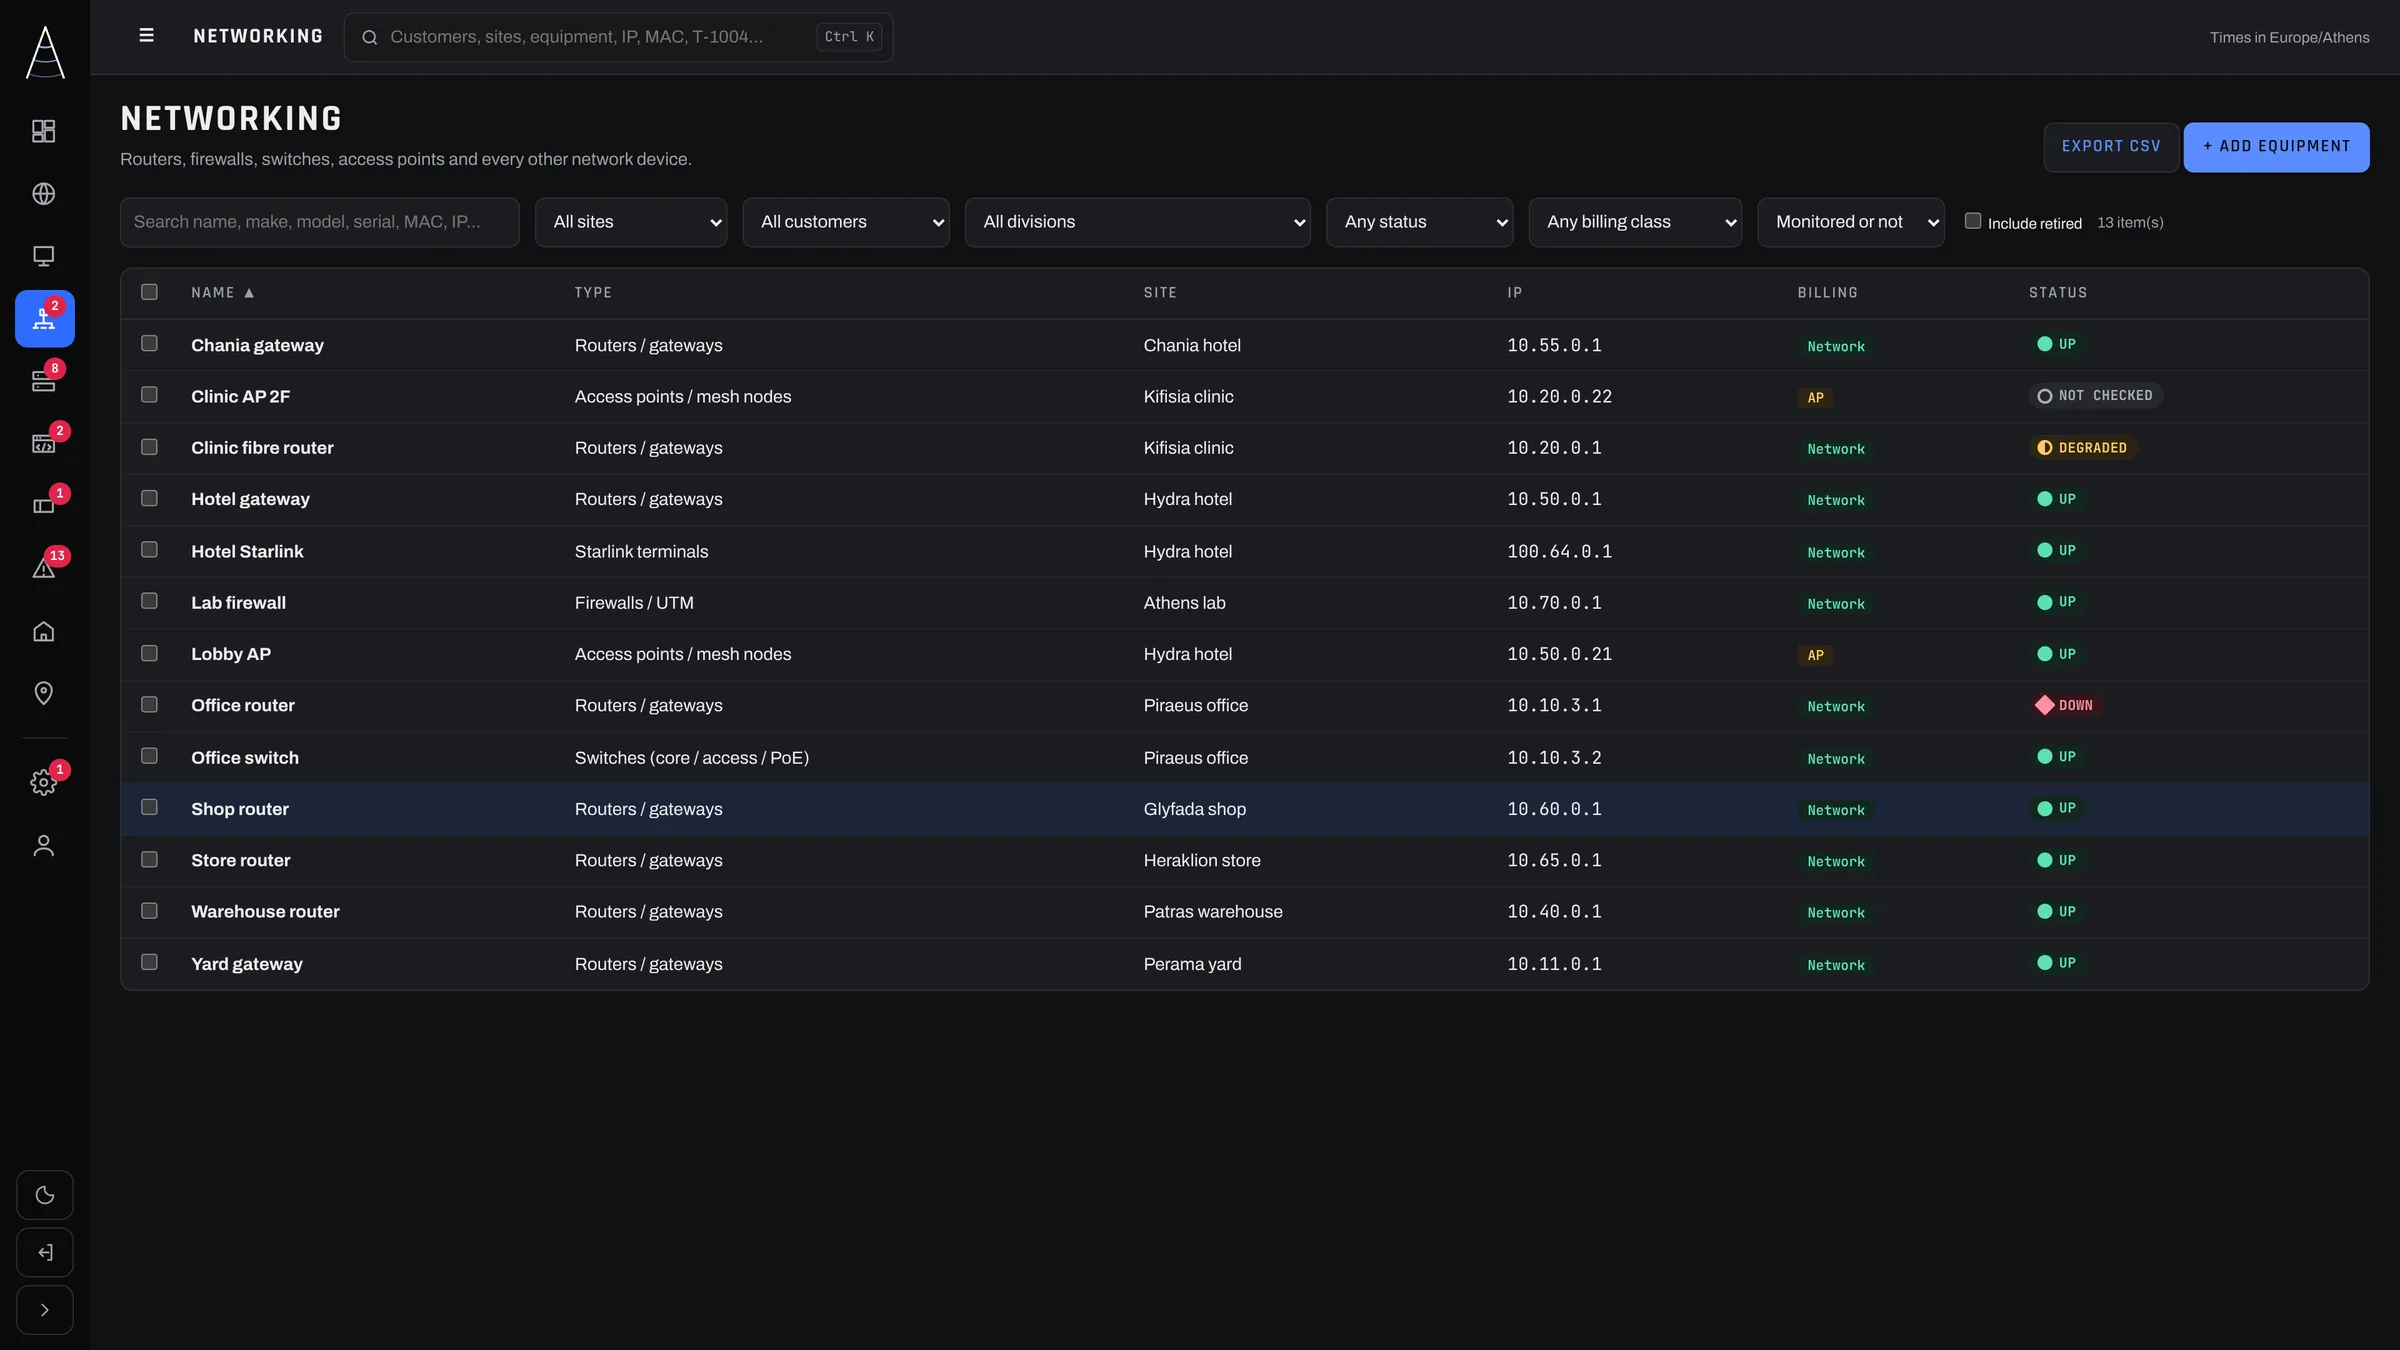The width and height of the screenshot is (2400, 1350).
Task: Open the alerts triangle icon with badge 13
Action: (x=44, y=568)
